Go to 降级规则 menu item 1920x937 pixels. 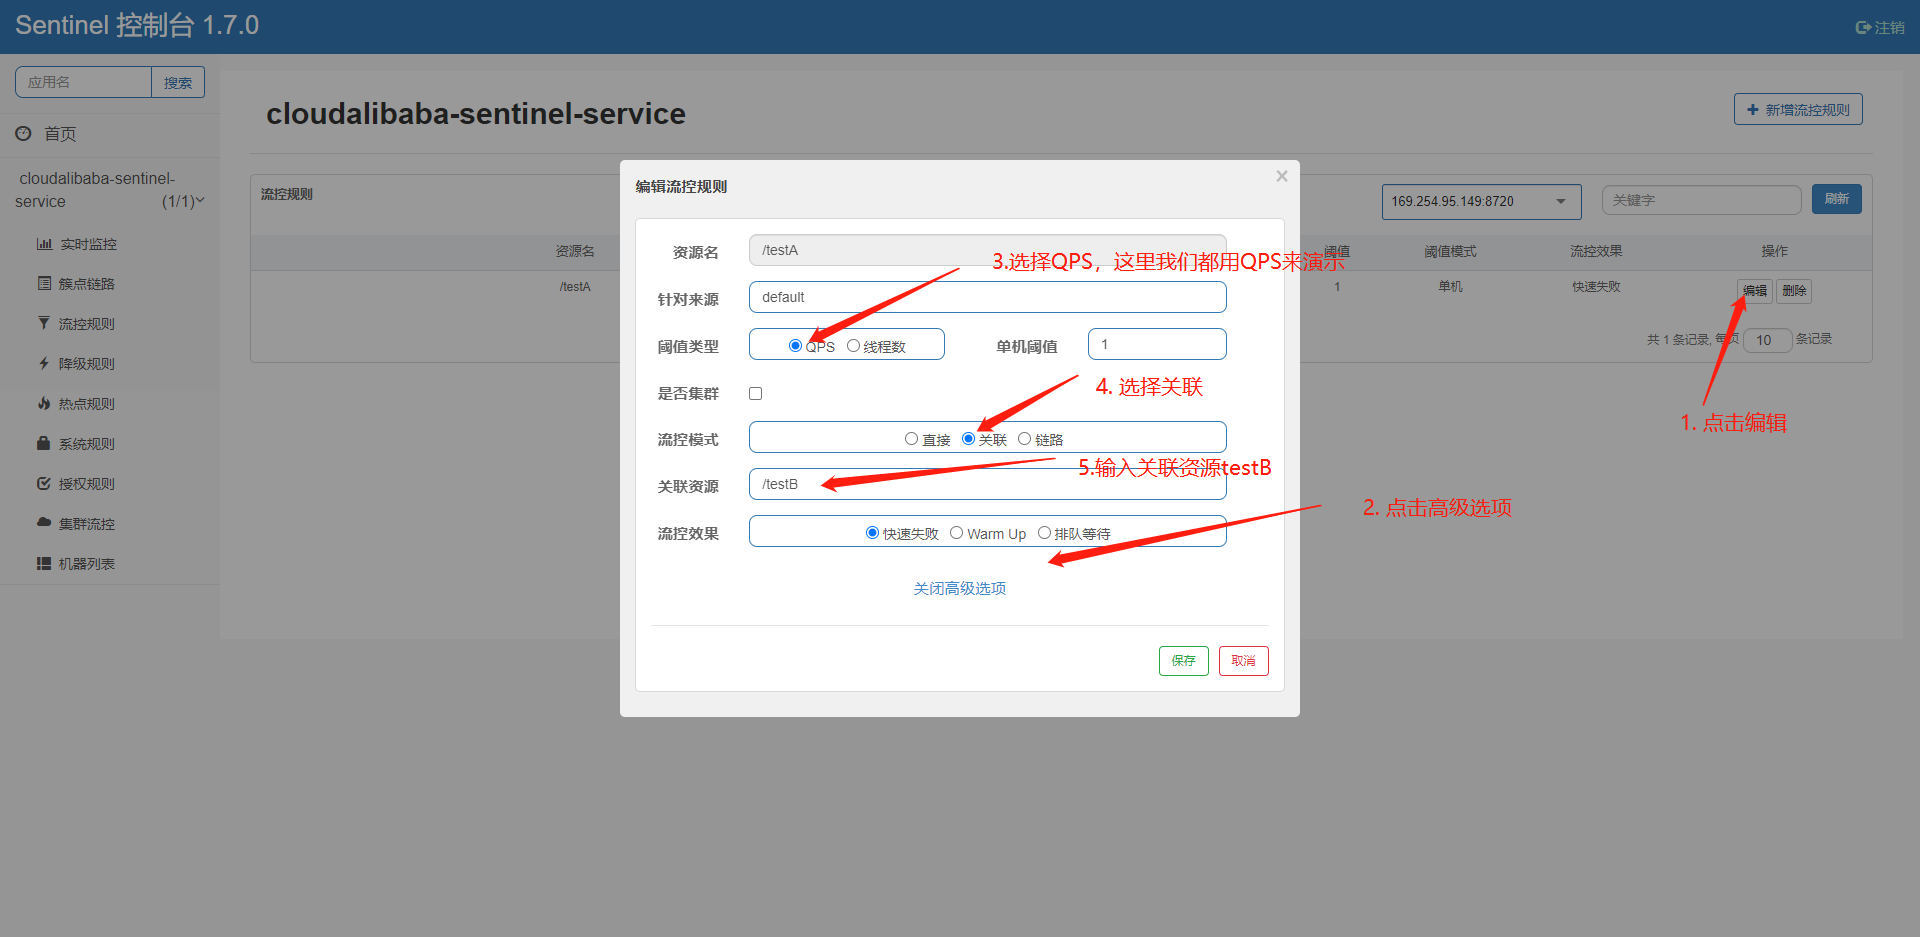point(86,364)
